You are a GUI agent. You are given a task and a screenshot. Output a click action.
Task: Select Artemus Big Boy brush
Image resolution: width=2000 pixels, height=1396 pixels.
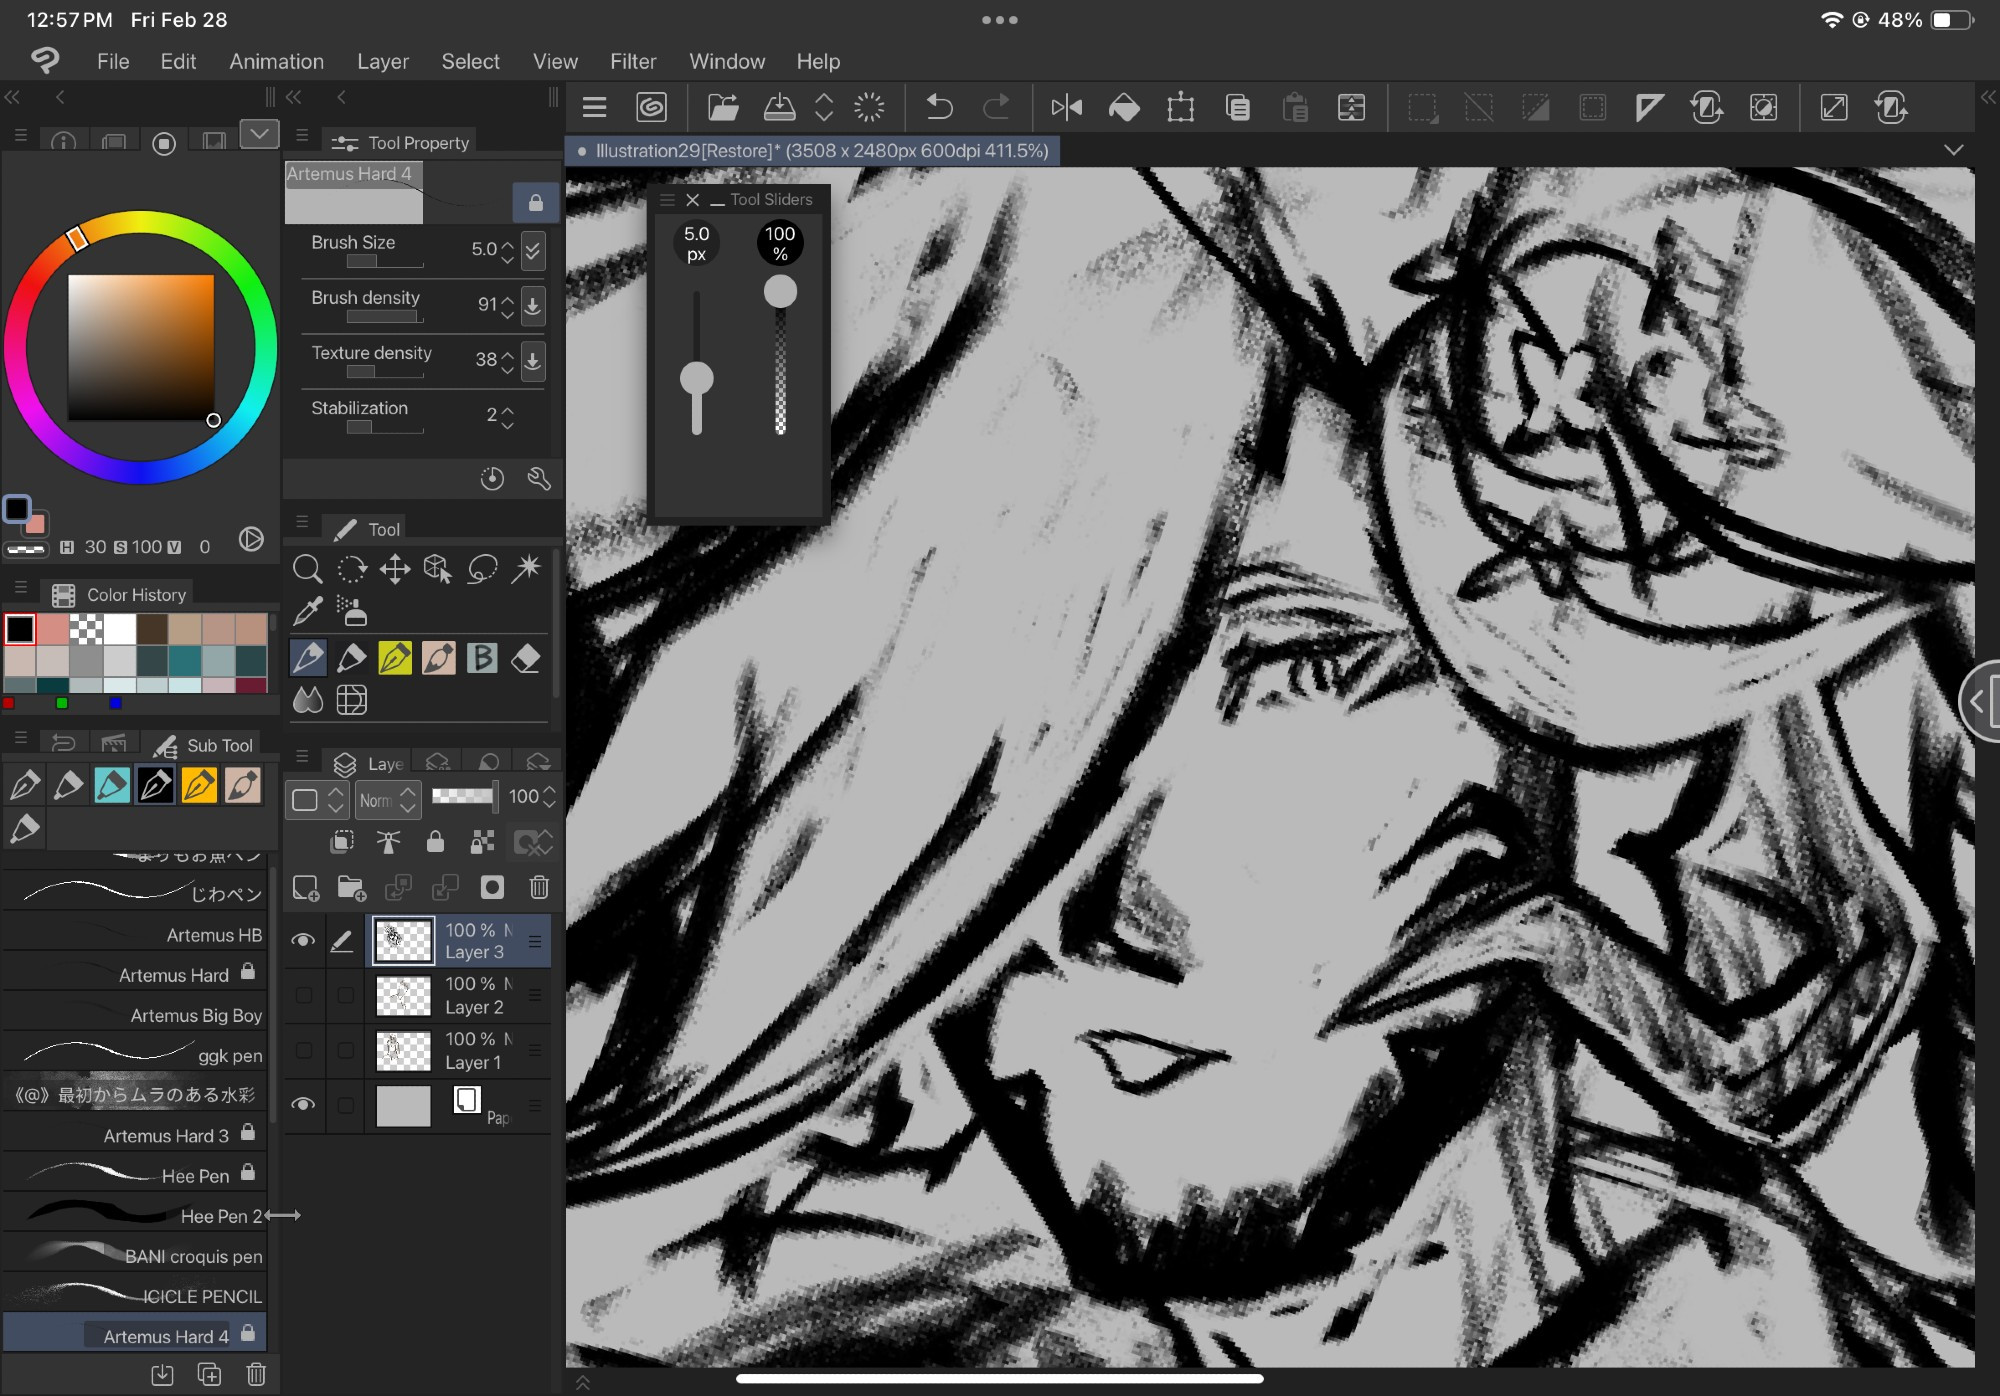135,1015
